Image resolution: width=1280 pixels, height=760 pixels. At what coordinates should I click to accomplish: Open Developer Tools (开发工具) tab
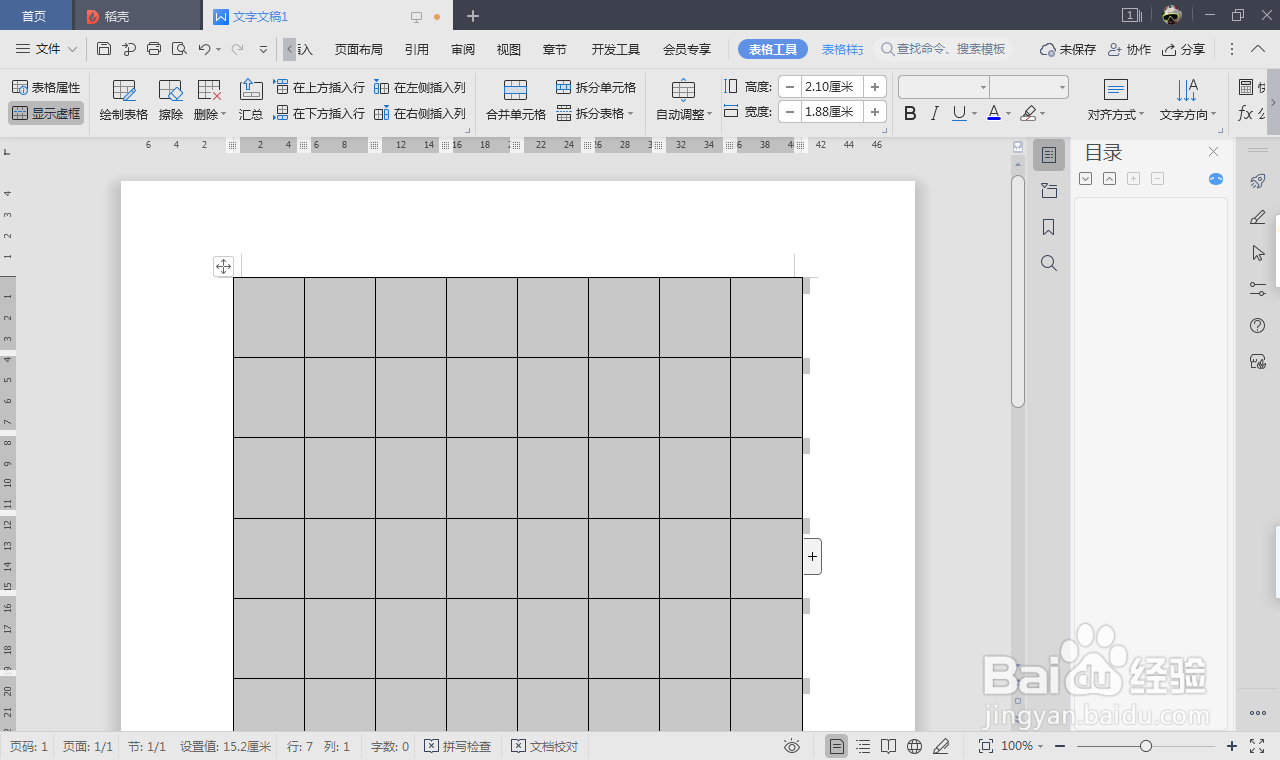(x=615, y=49)
